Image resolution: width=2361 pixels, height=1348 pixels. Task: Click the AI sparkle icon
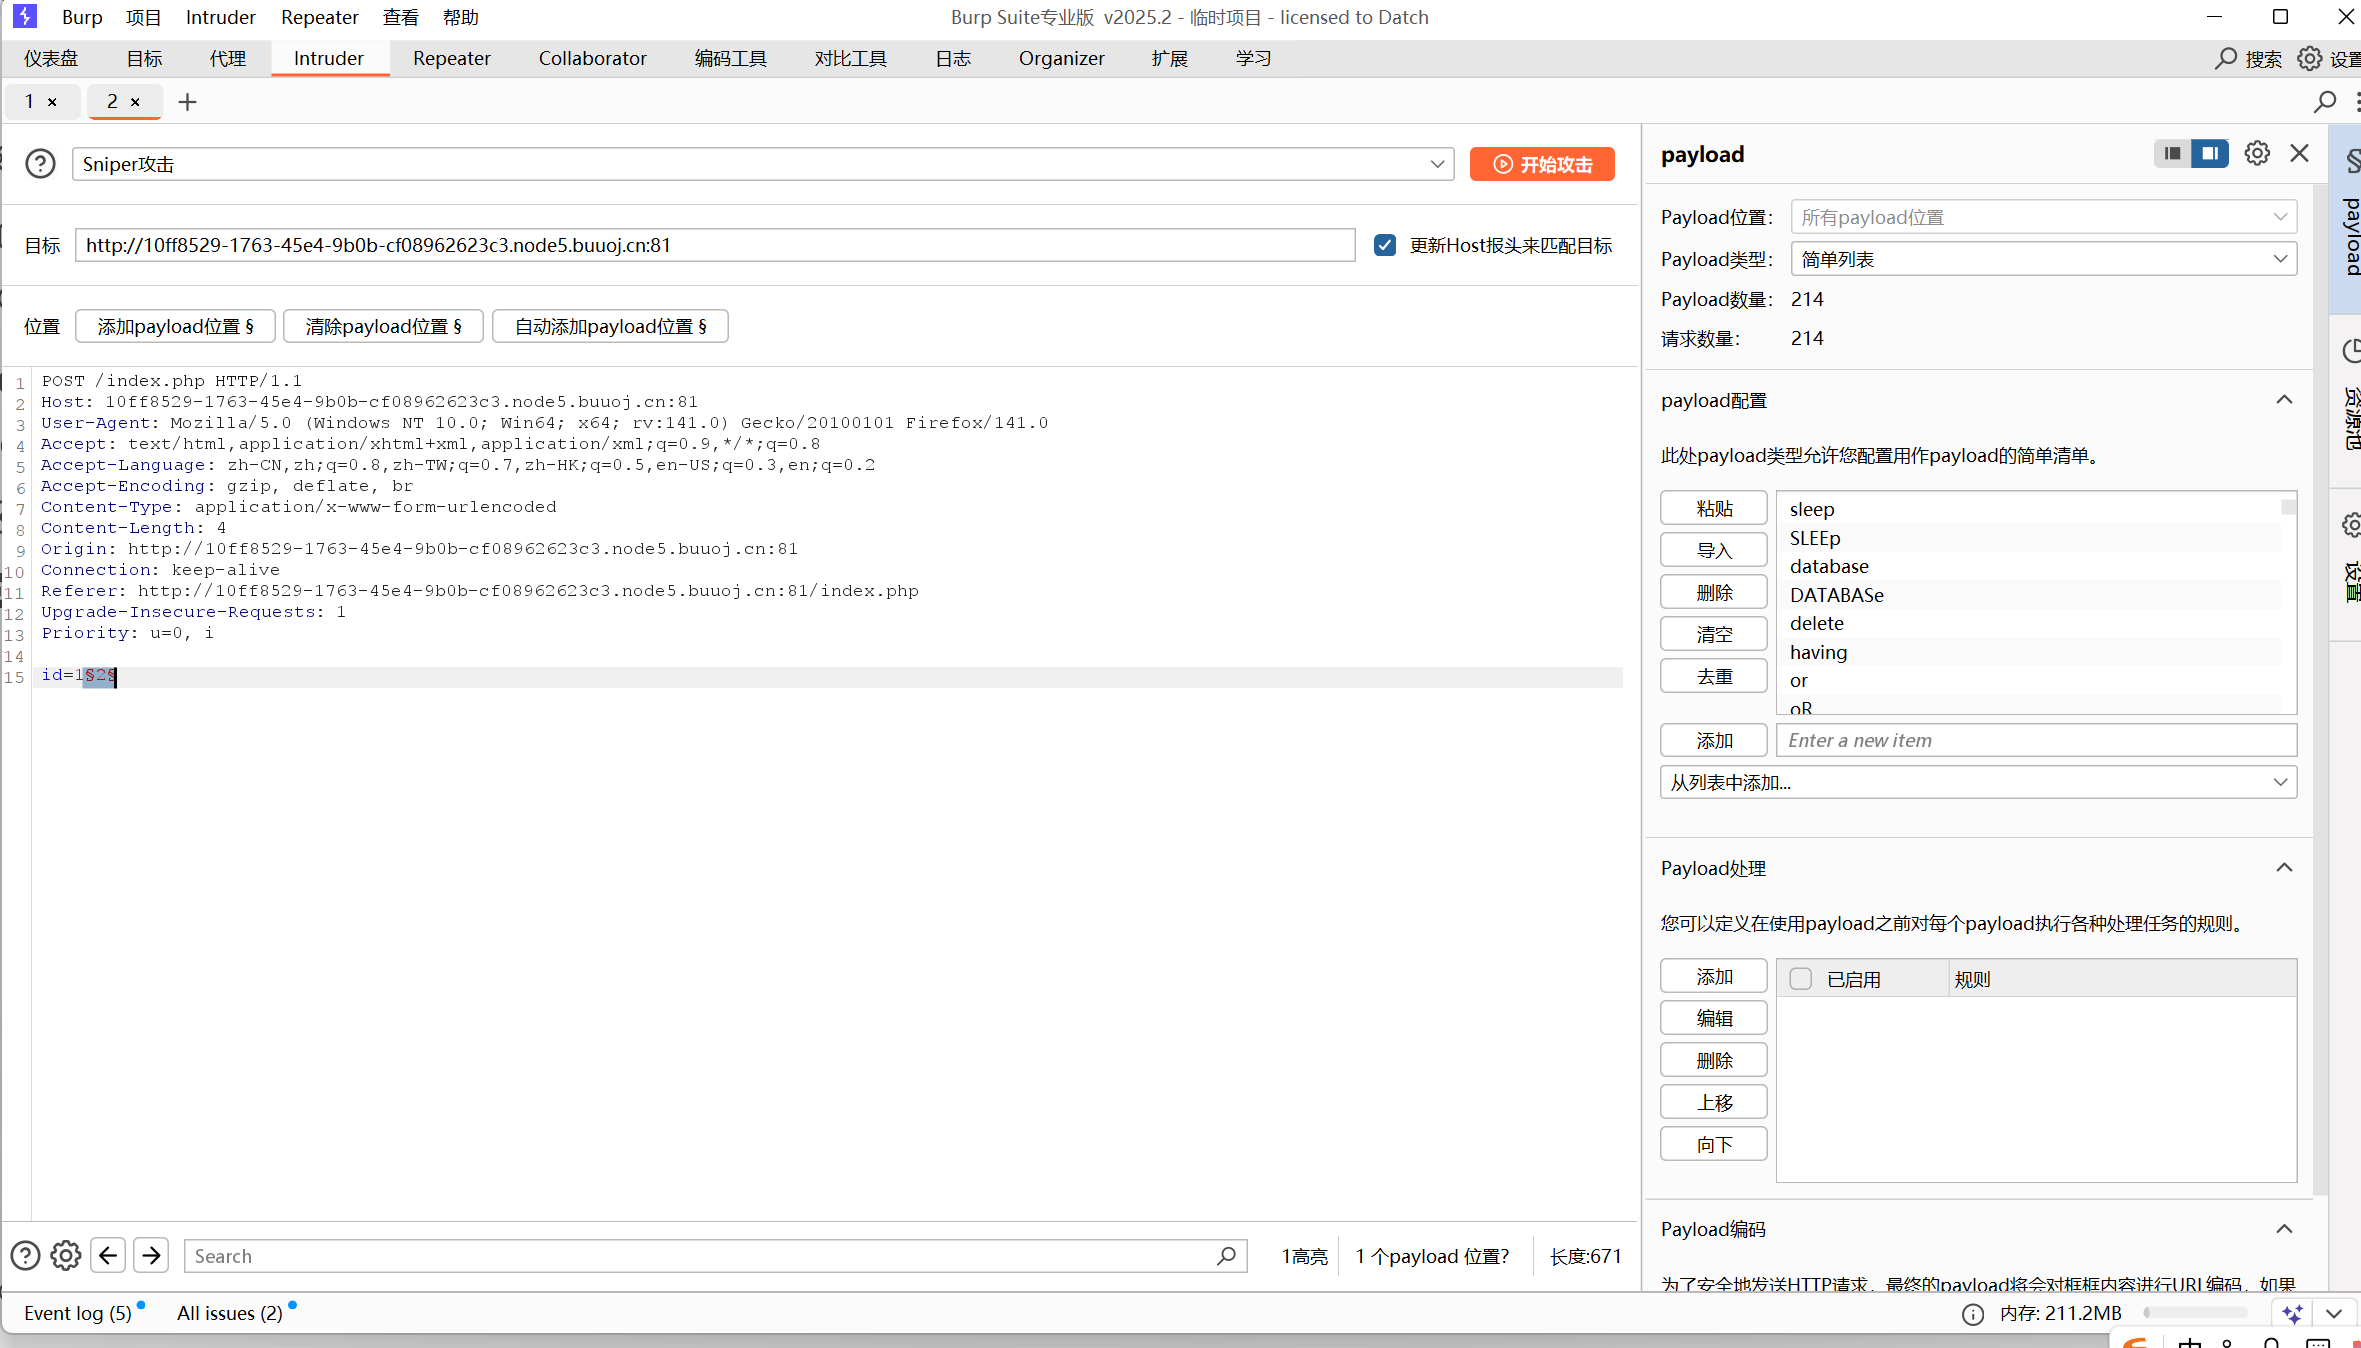click(x=2292, y=1314)
